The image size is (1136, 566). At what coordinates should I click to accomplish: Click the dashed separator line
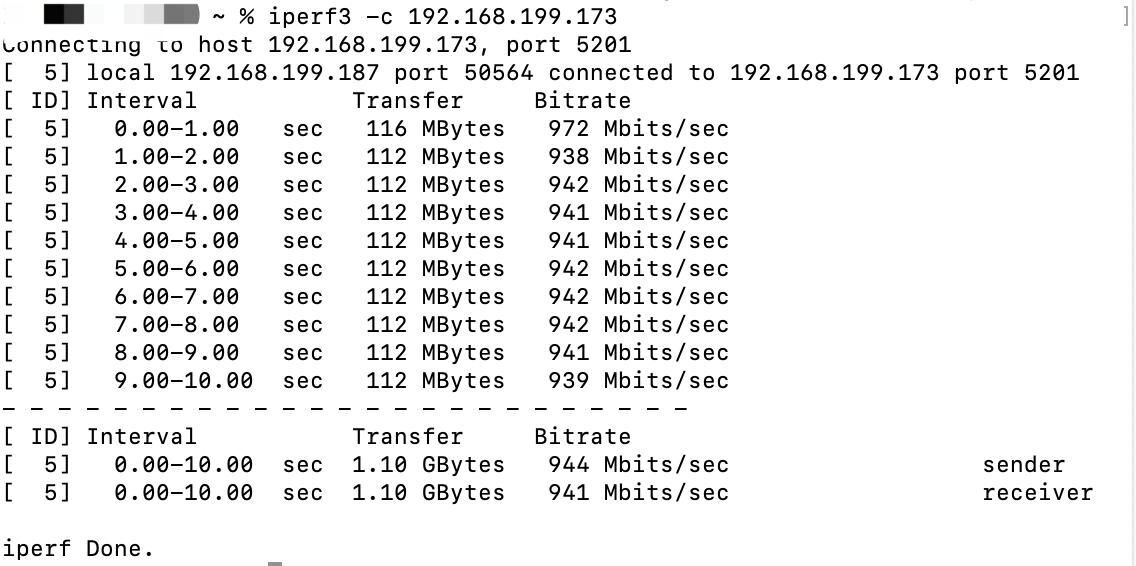[x=345, y=408]
